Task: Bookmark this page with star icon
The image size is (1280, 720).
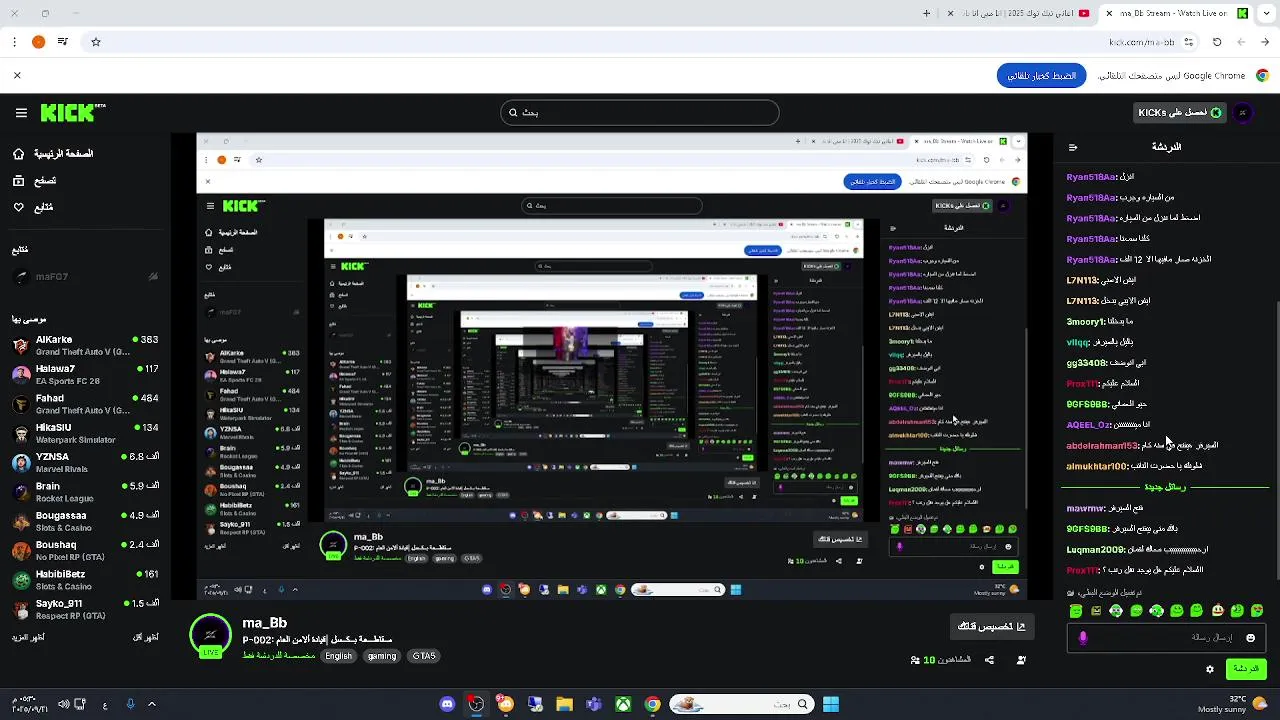Action: (96, 42)
